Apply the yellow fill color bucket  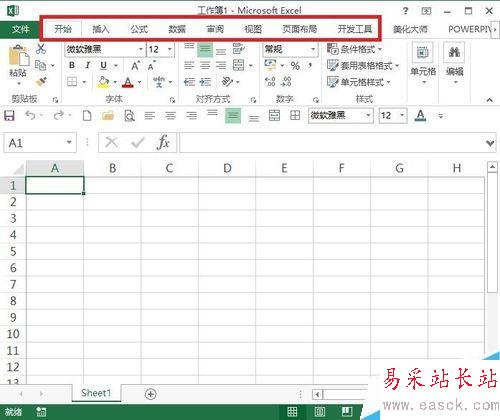coord(103,82)
